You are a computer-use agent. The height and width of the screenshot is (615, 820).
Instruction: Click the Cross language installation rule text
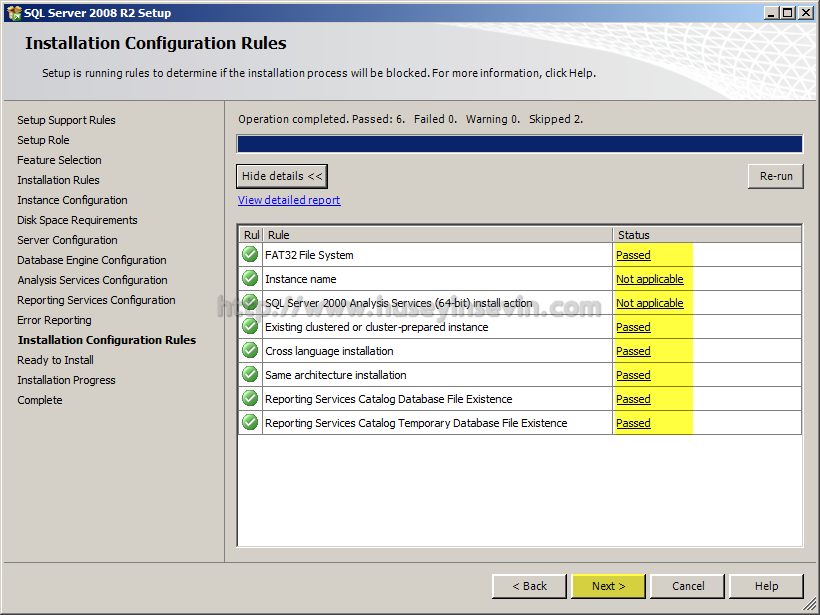click(x=329, y=351)
